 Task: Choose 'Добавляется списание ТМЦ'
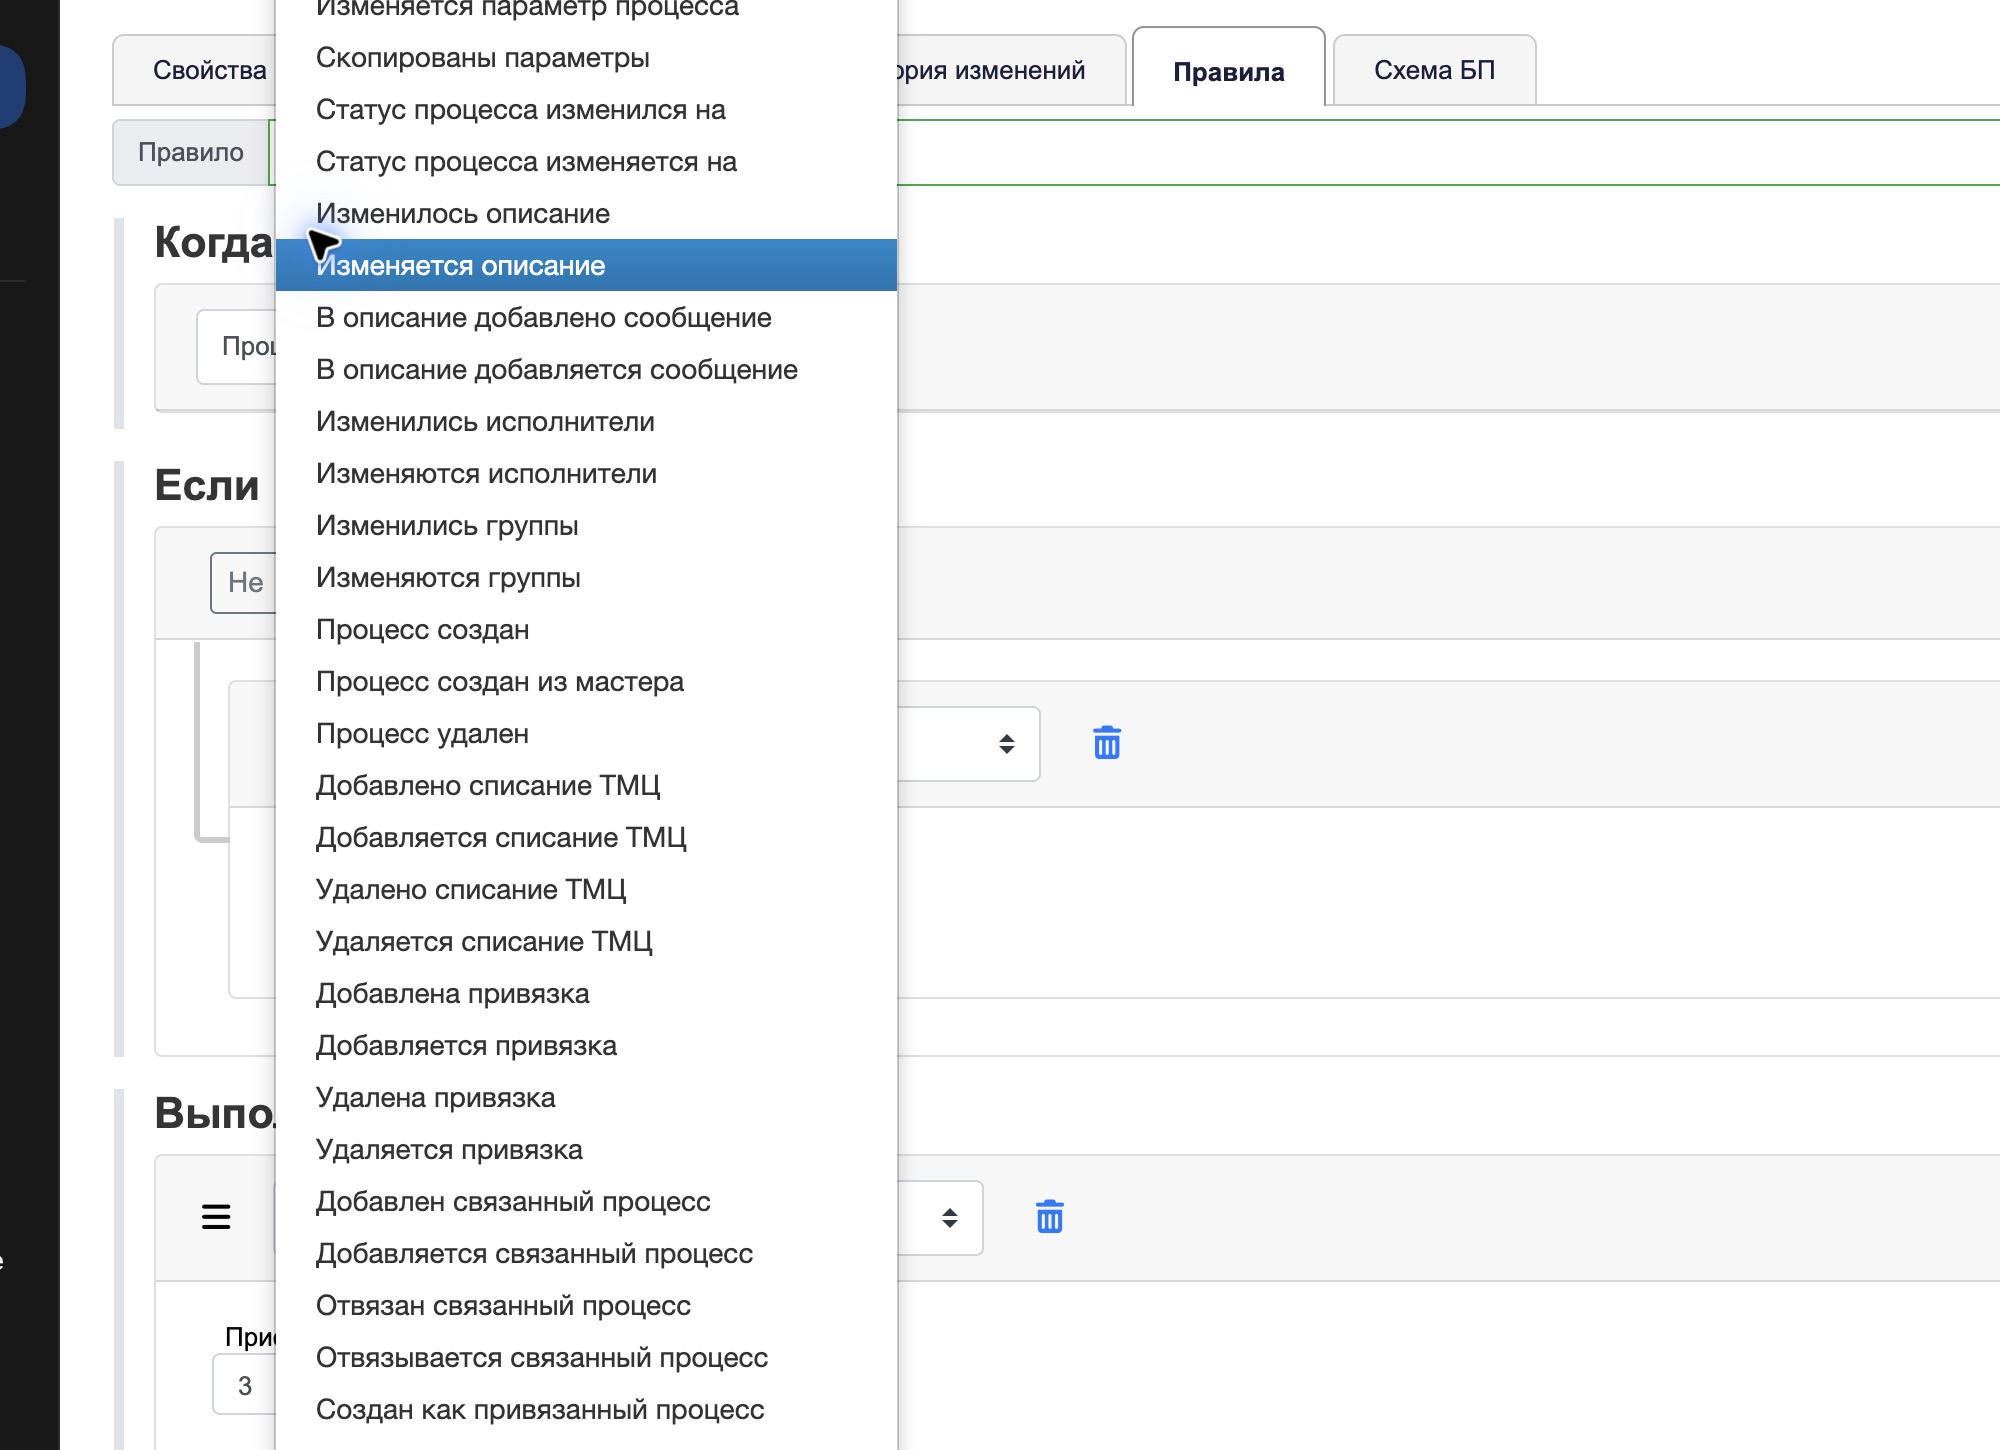pos(586,837)
